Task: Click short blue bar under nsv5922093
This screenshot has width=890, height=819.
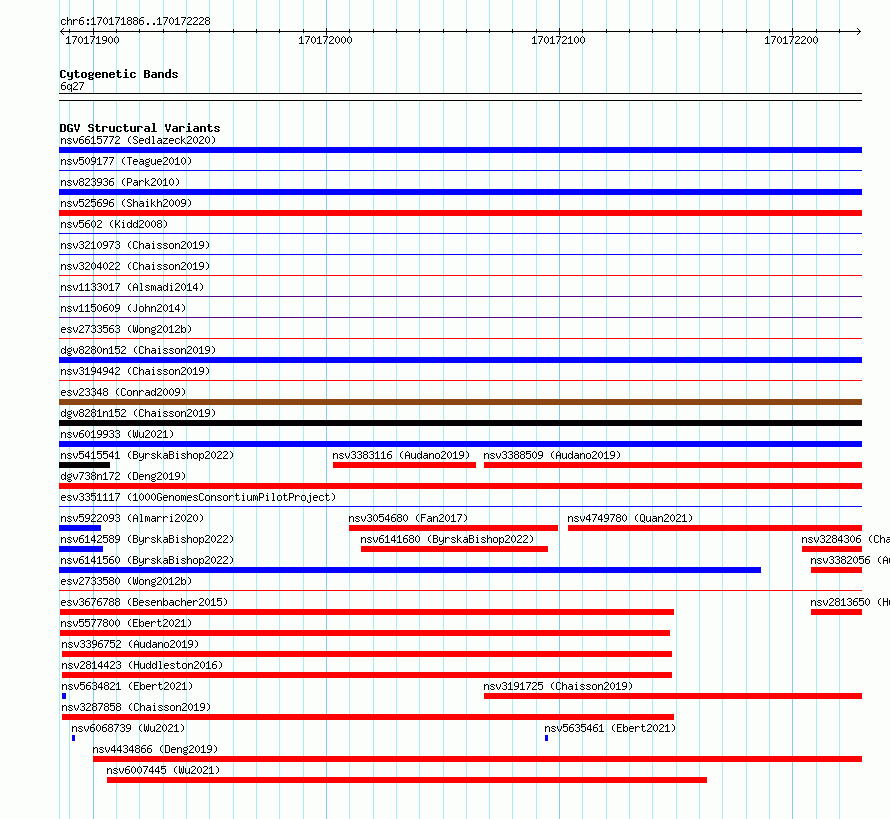Action: click(80, 528)
